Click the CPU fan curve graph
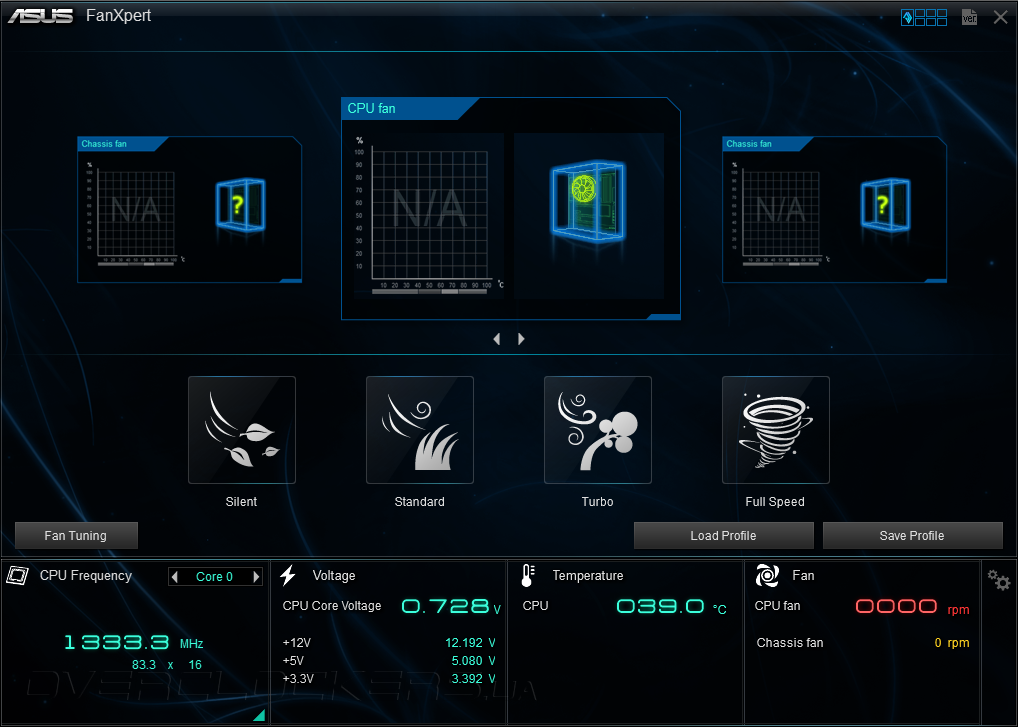Screen dimensions: 1018x727 tap(428, 215)
